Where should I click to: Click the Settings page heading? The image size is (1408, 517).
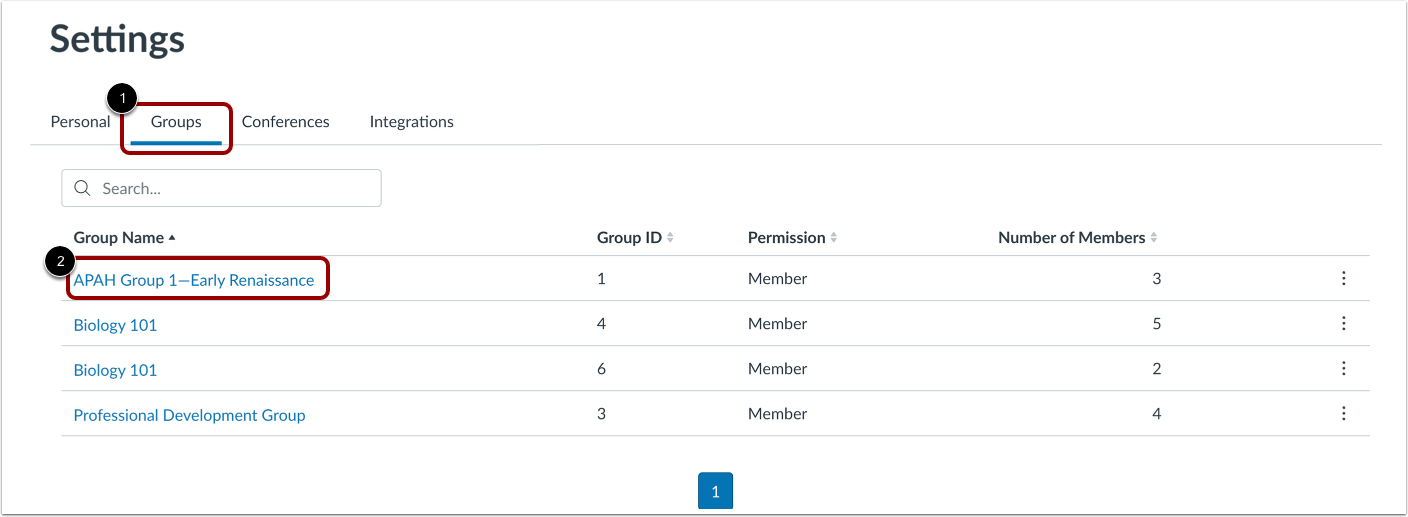[117, 40]
